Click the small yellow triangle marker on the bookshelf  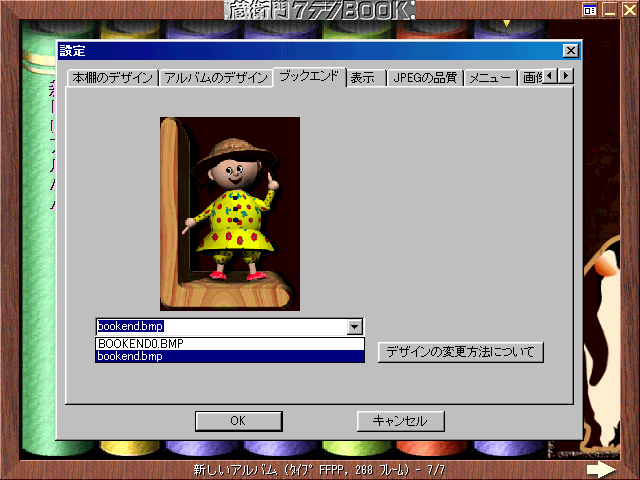[x=507, y=24]
